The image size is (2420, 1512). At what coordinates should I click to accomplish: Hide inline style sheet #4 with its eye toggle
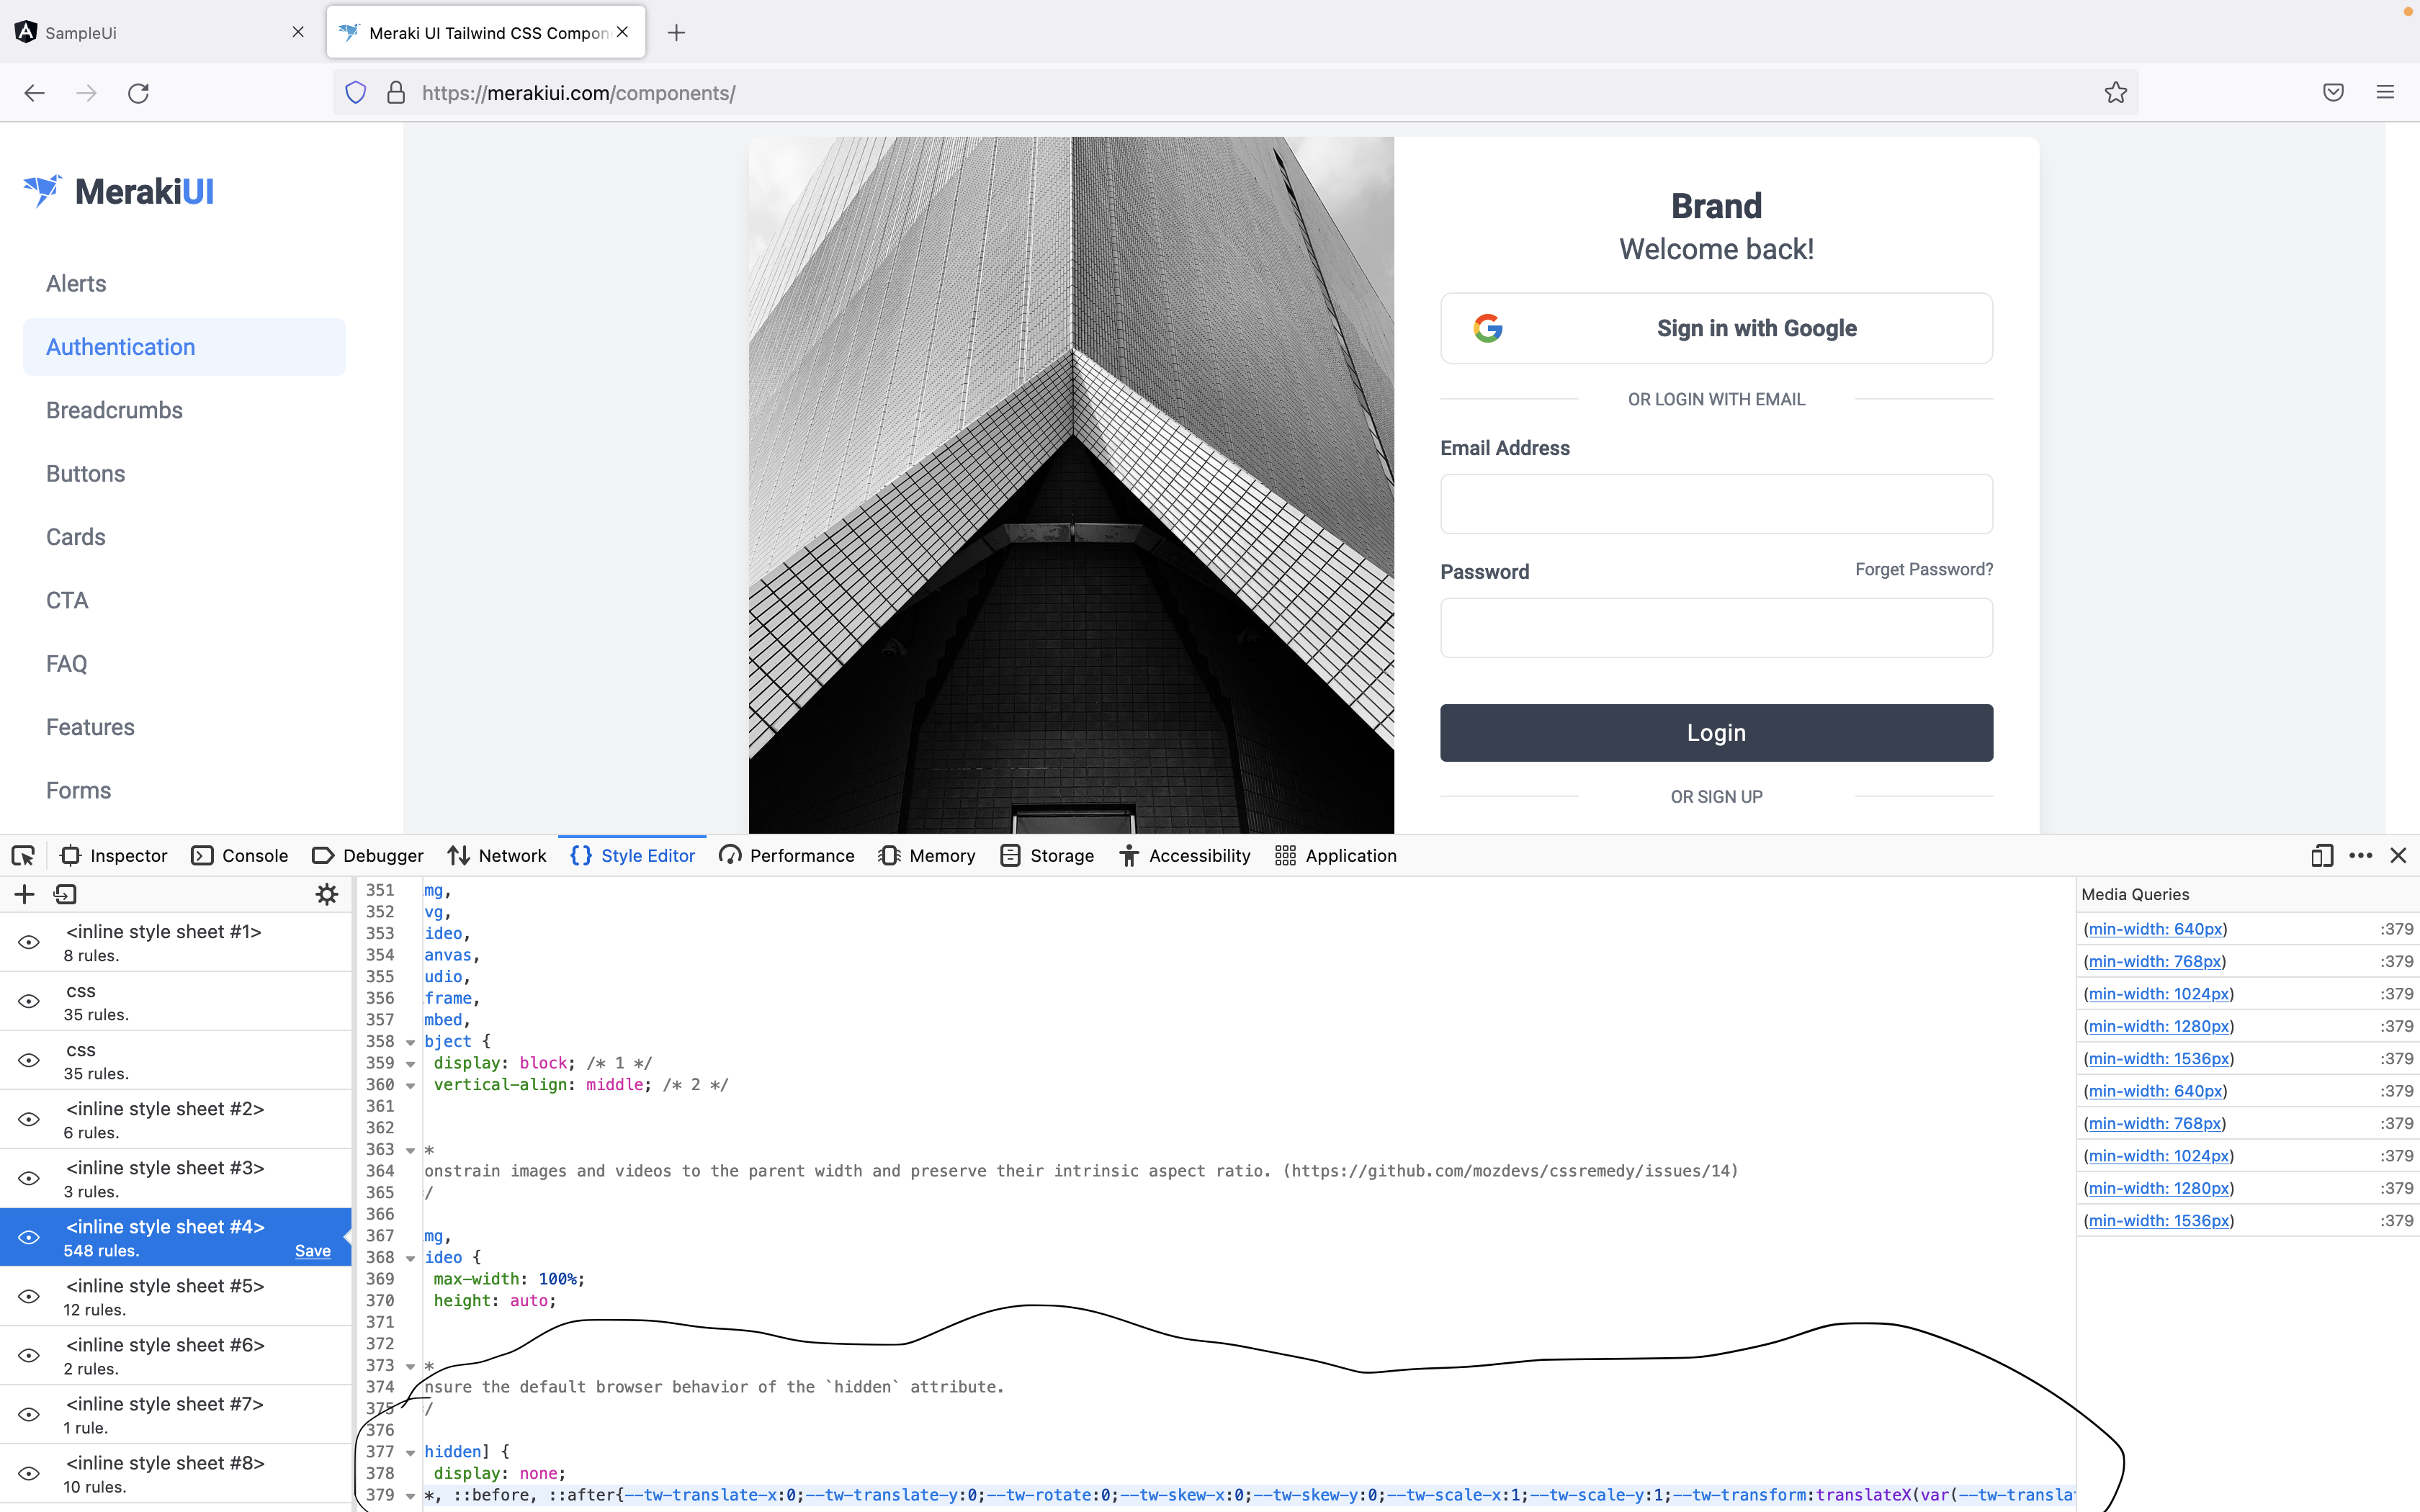click(x=29, y=1236)
